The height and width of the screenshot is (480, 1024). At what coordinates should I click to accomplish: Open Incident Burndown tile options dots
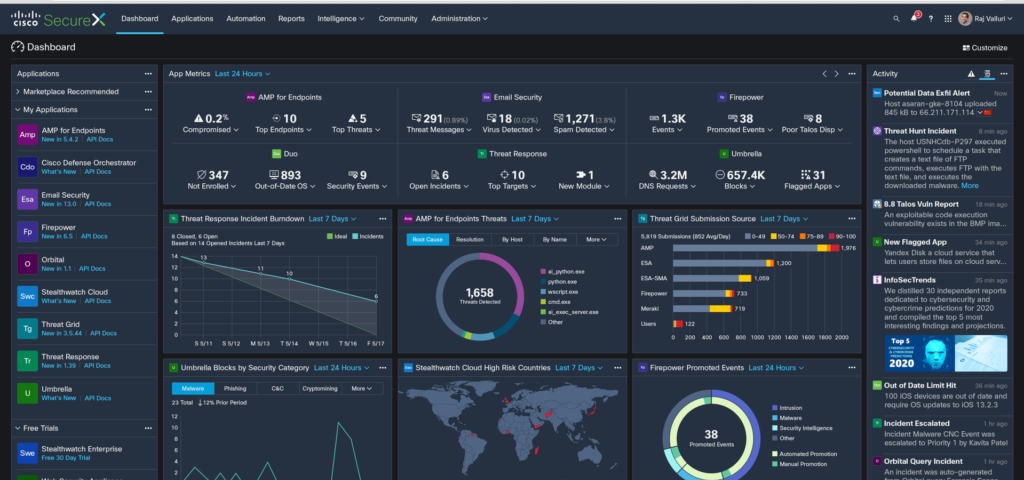tap(383, 219)
